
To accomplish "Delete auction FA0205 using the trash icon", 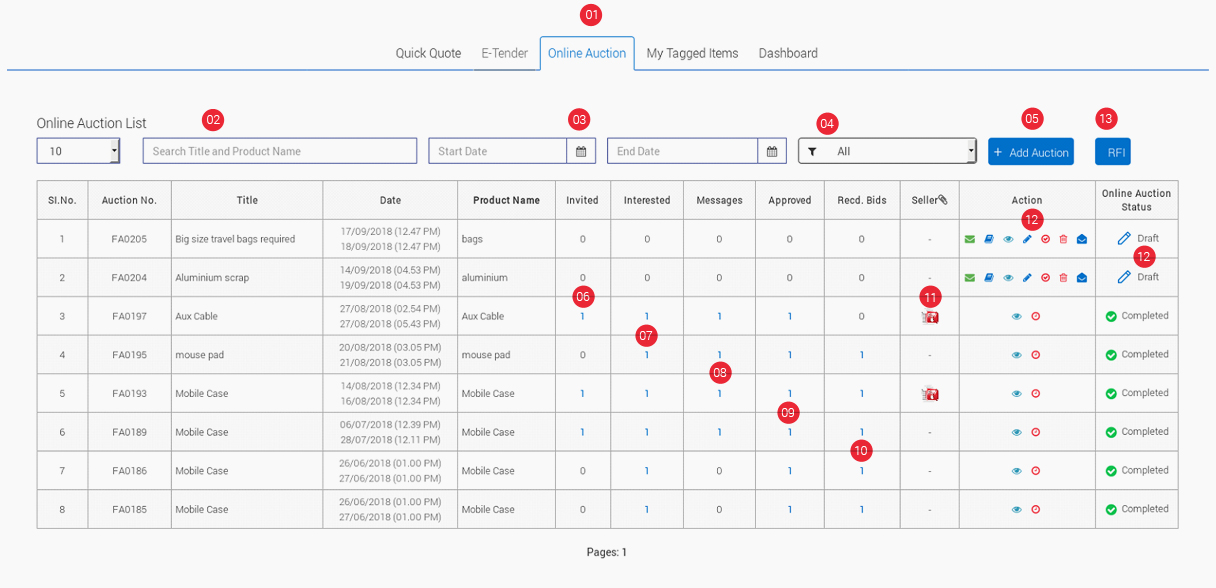I will coord(1063,239).
